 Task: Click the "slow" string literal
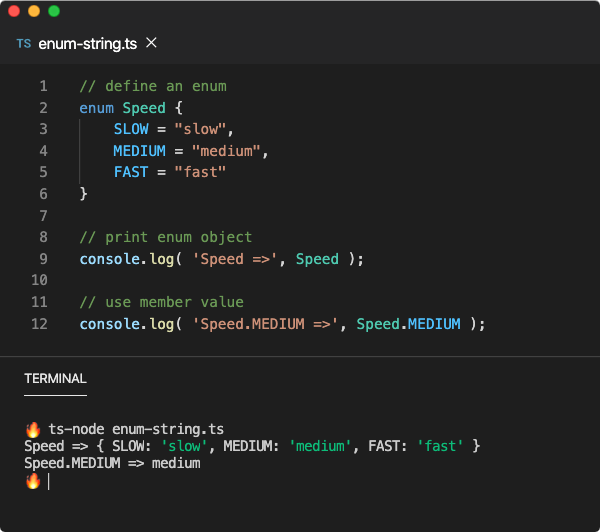(201, 129)
